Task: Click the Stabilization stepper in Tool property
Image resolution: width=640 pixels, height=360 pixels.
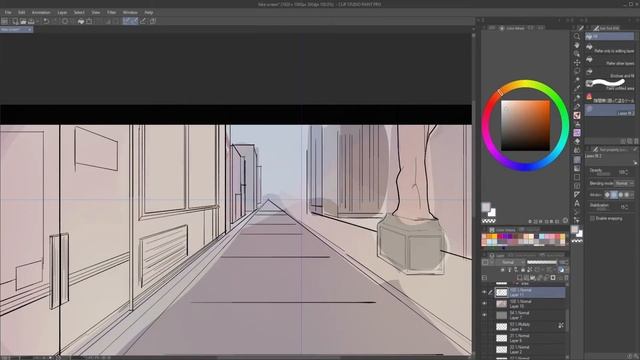Action: [627, 207]
